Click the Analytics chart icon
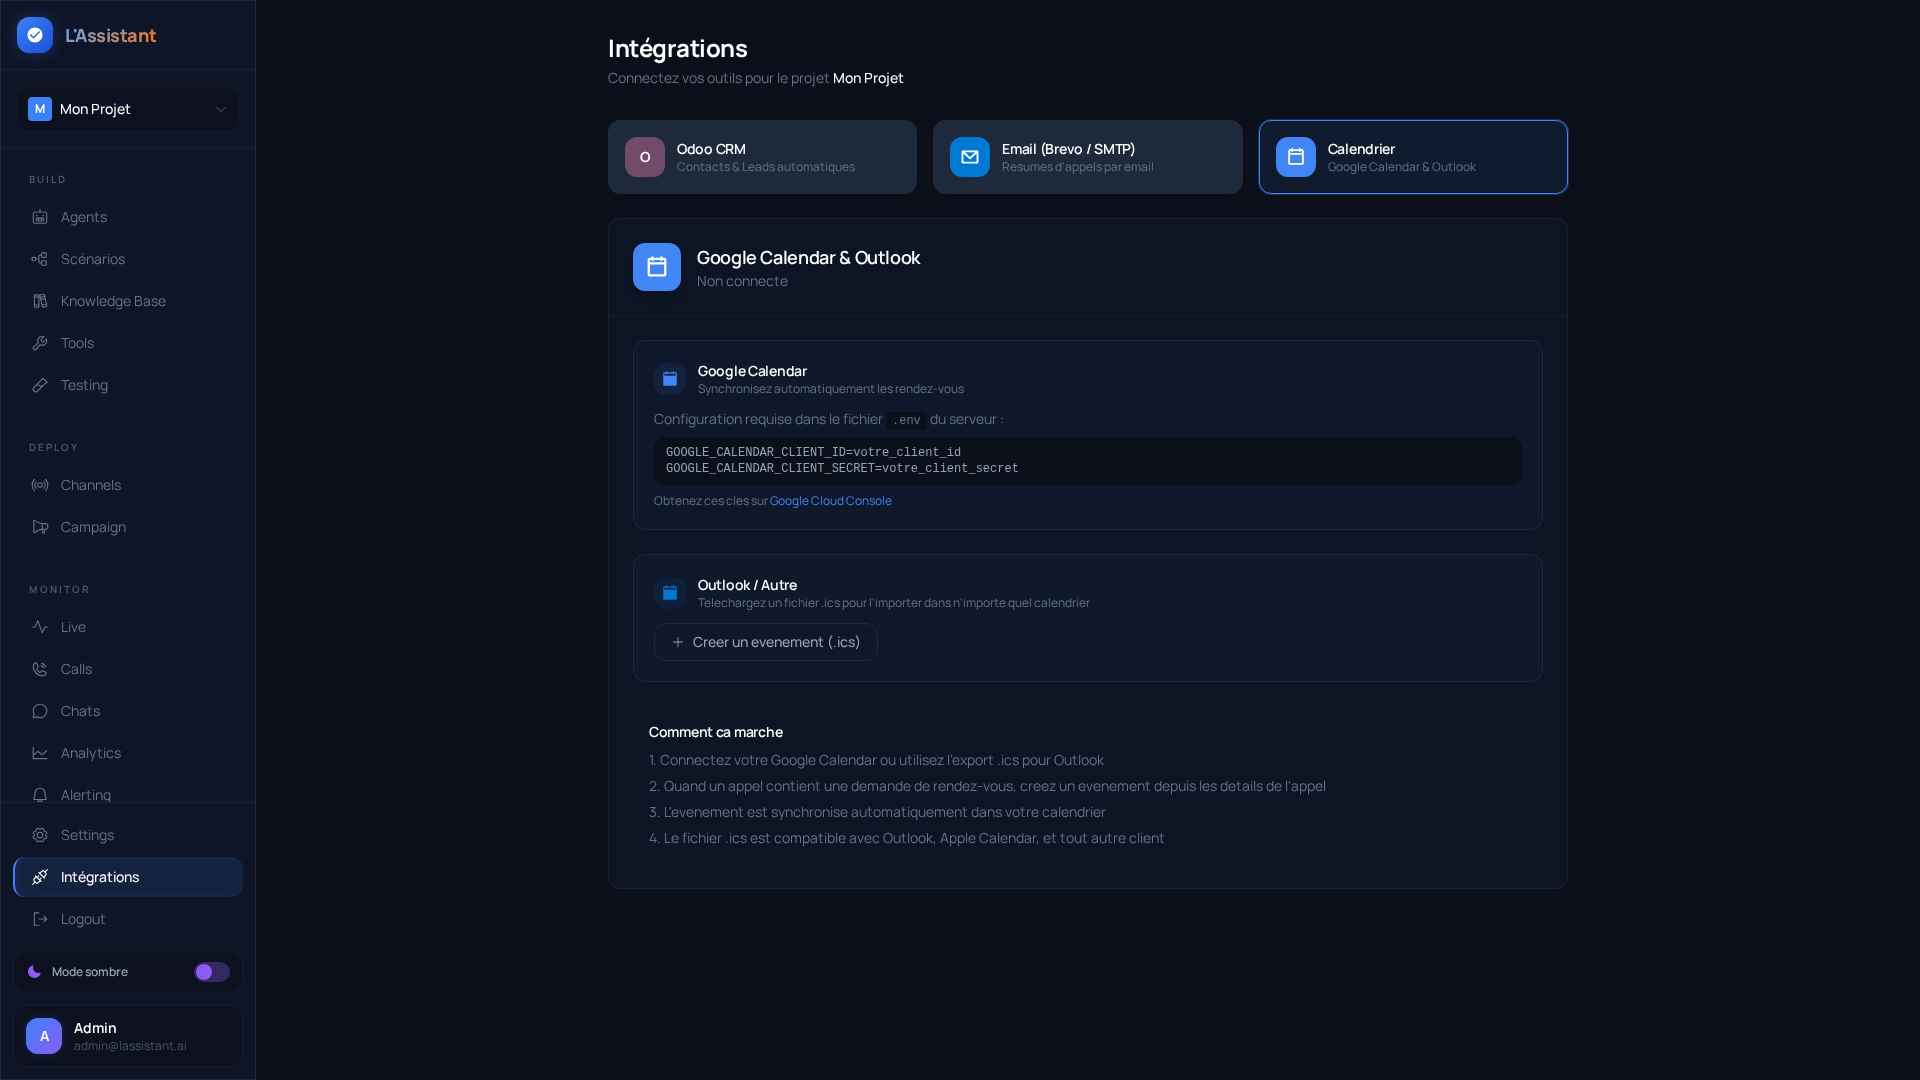Screen dimensions: 1920x1080 40,753
